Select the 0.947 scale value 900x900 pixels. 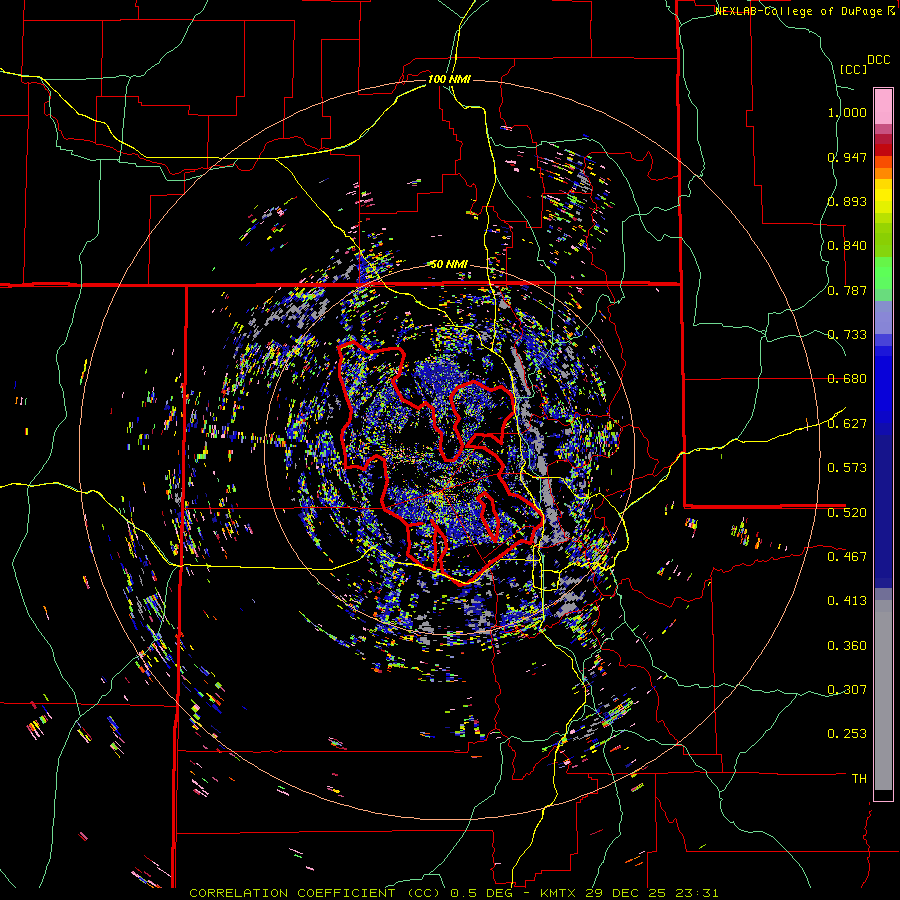[x=847, y=157]
